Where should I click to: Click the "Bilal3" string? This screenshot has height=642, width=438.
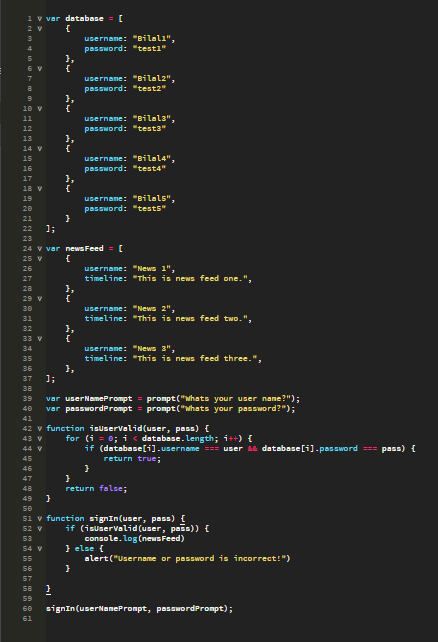[151, 118]
